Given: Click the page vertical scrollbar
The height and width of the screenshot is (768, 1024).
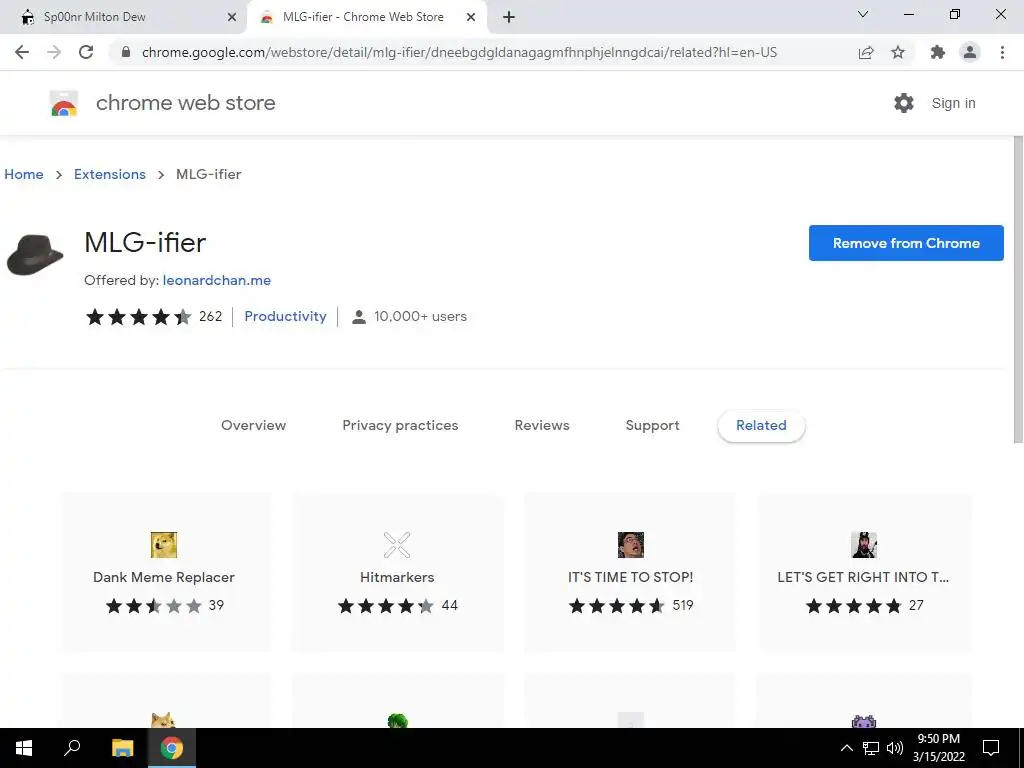Looking at the screenshot, I should pyautogui.click(x=1018, y=290).
